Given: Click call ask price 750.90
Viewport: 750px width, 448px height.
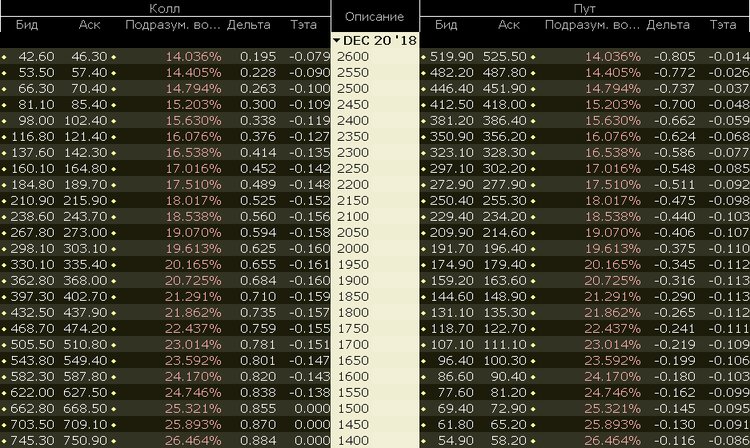Looking at the screenshot, I should (x=86, y=441).
